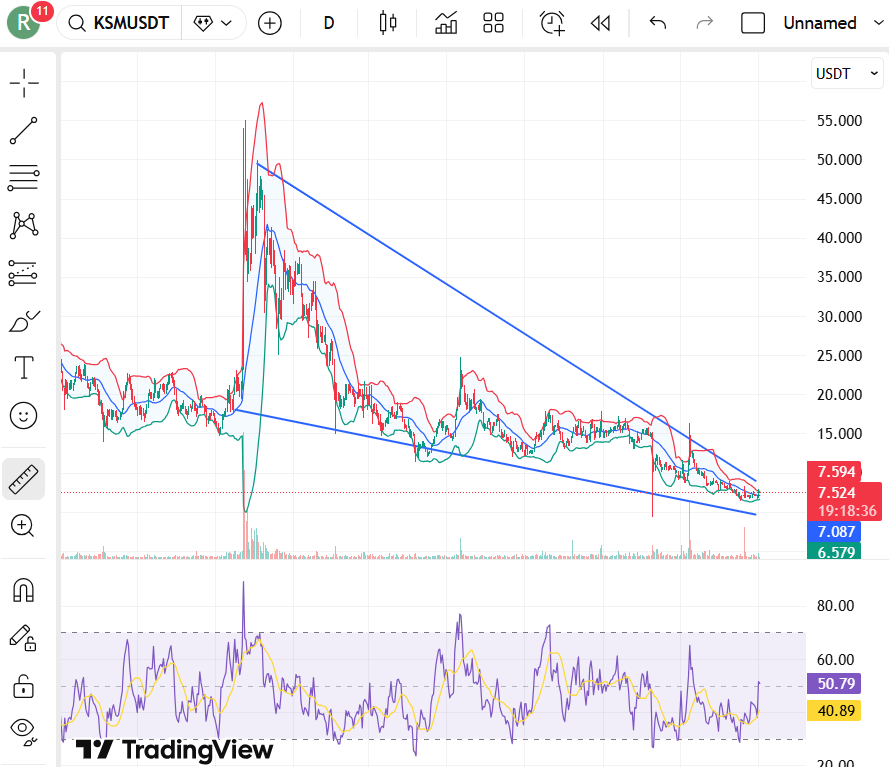Open the XABCD pattern tool
The width and height of the screenshot is (889, 767).
[x=24, y=226]
